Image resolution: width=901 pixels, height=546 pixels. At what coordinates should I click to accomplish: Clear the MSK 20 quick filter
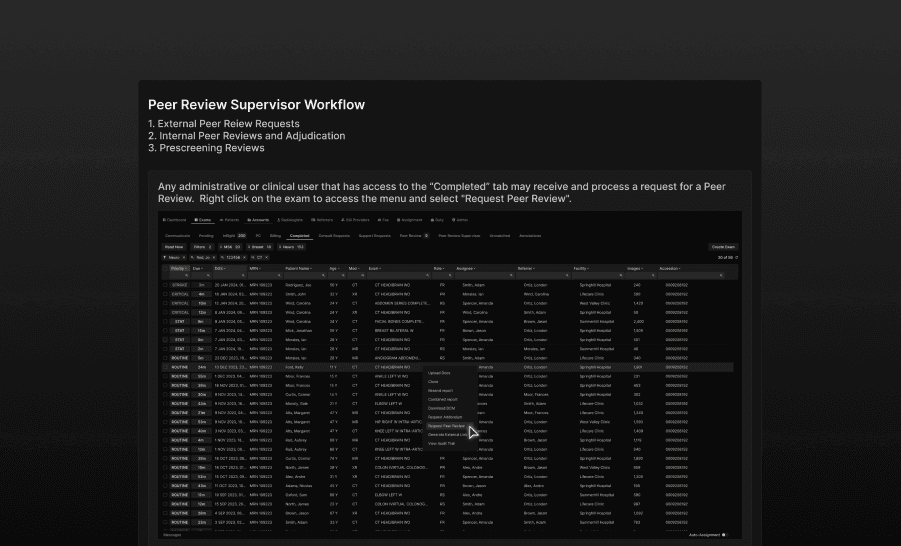click(x=222, y=247)
